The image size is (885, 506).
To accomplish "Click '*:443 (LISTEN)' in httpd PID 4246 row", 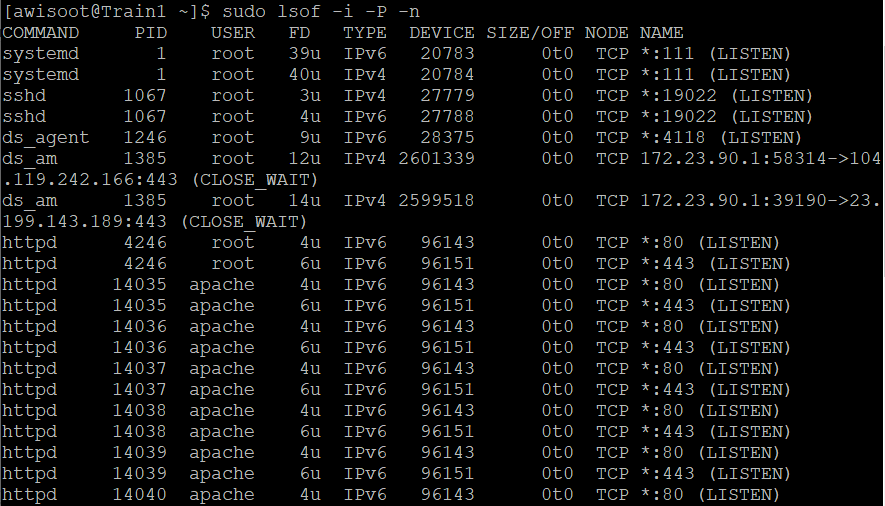I will pyautogui.click(x=716, y=264).
